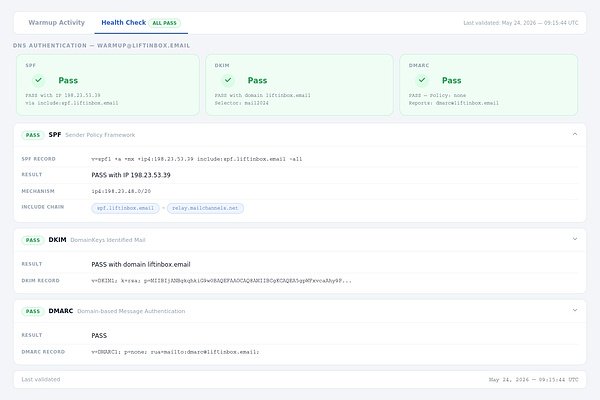Click the DMARC record value v=DMARC1
The height and width of the screenshot is (400, 600).
click(x=175, y=352)
